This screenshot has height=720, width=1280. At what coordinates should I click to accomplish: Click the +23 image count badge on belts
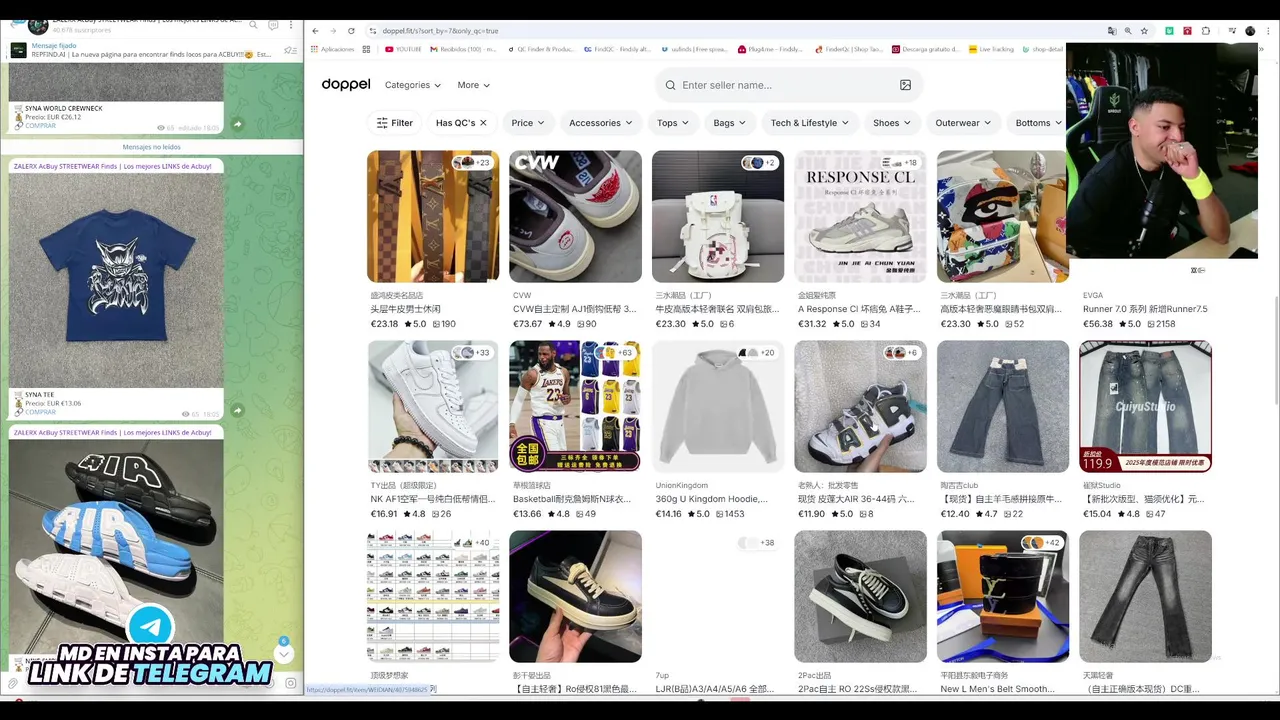pyautogui.click(x=473, y=162)
